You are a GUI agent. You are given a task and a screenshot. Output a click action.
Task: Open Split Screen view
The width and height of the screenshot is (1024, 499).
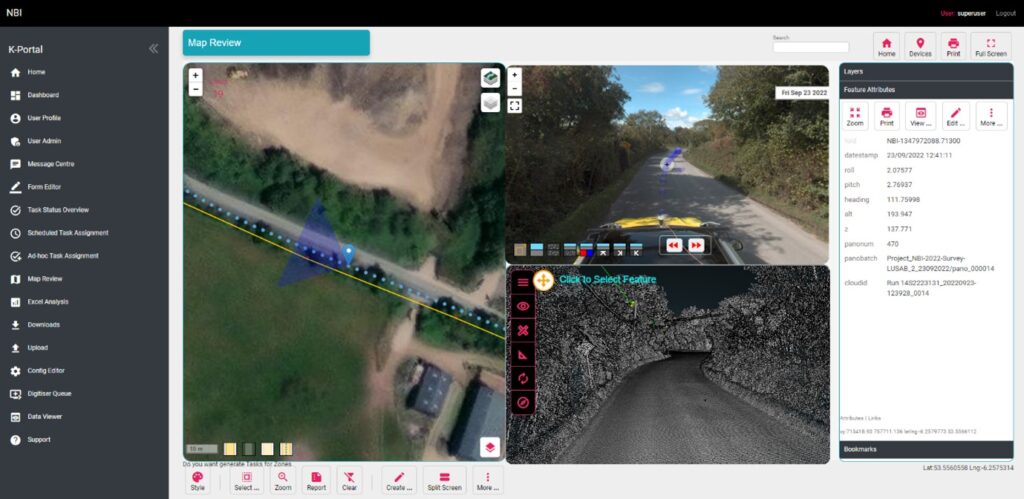point(444,481)
